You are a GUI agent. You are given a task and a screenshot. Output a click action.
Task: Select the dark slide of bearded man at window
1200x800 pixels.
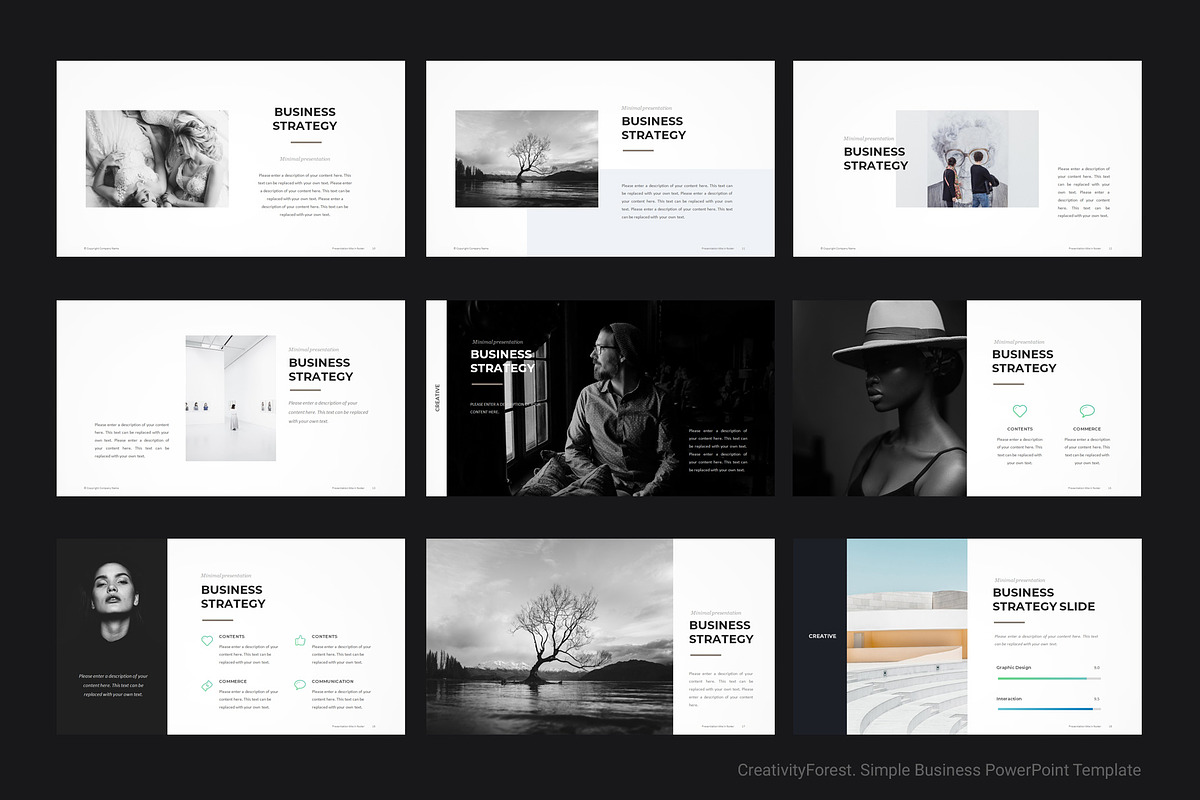point(600,398)
